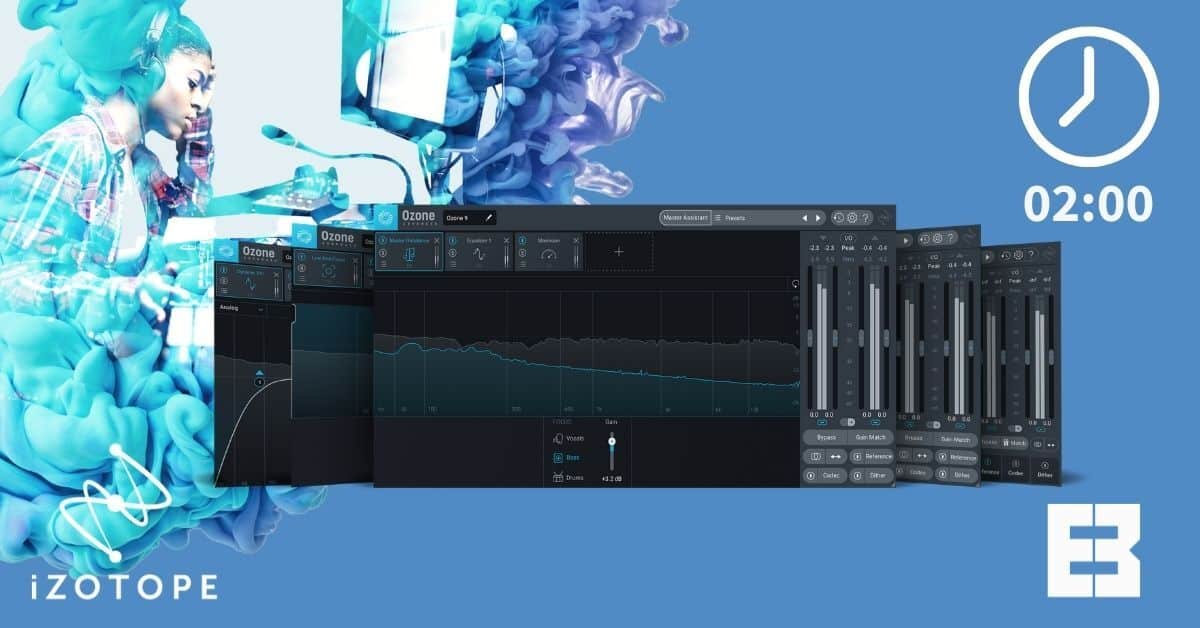
Task: Solo the Equalizer 1 module
Action: coord(452,253)
